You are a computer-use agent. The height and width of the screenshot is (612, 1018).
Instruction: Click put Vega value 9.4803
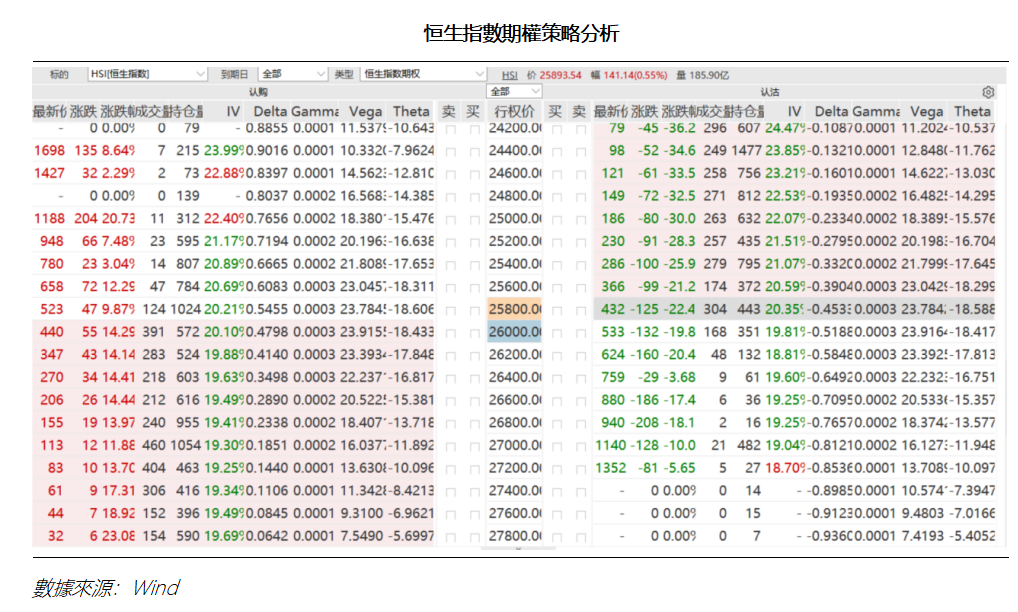pos(923,513)
